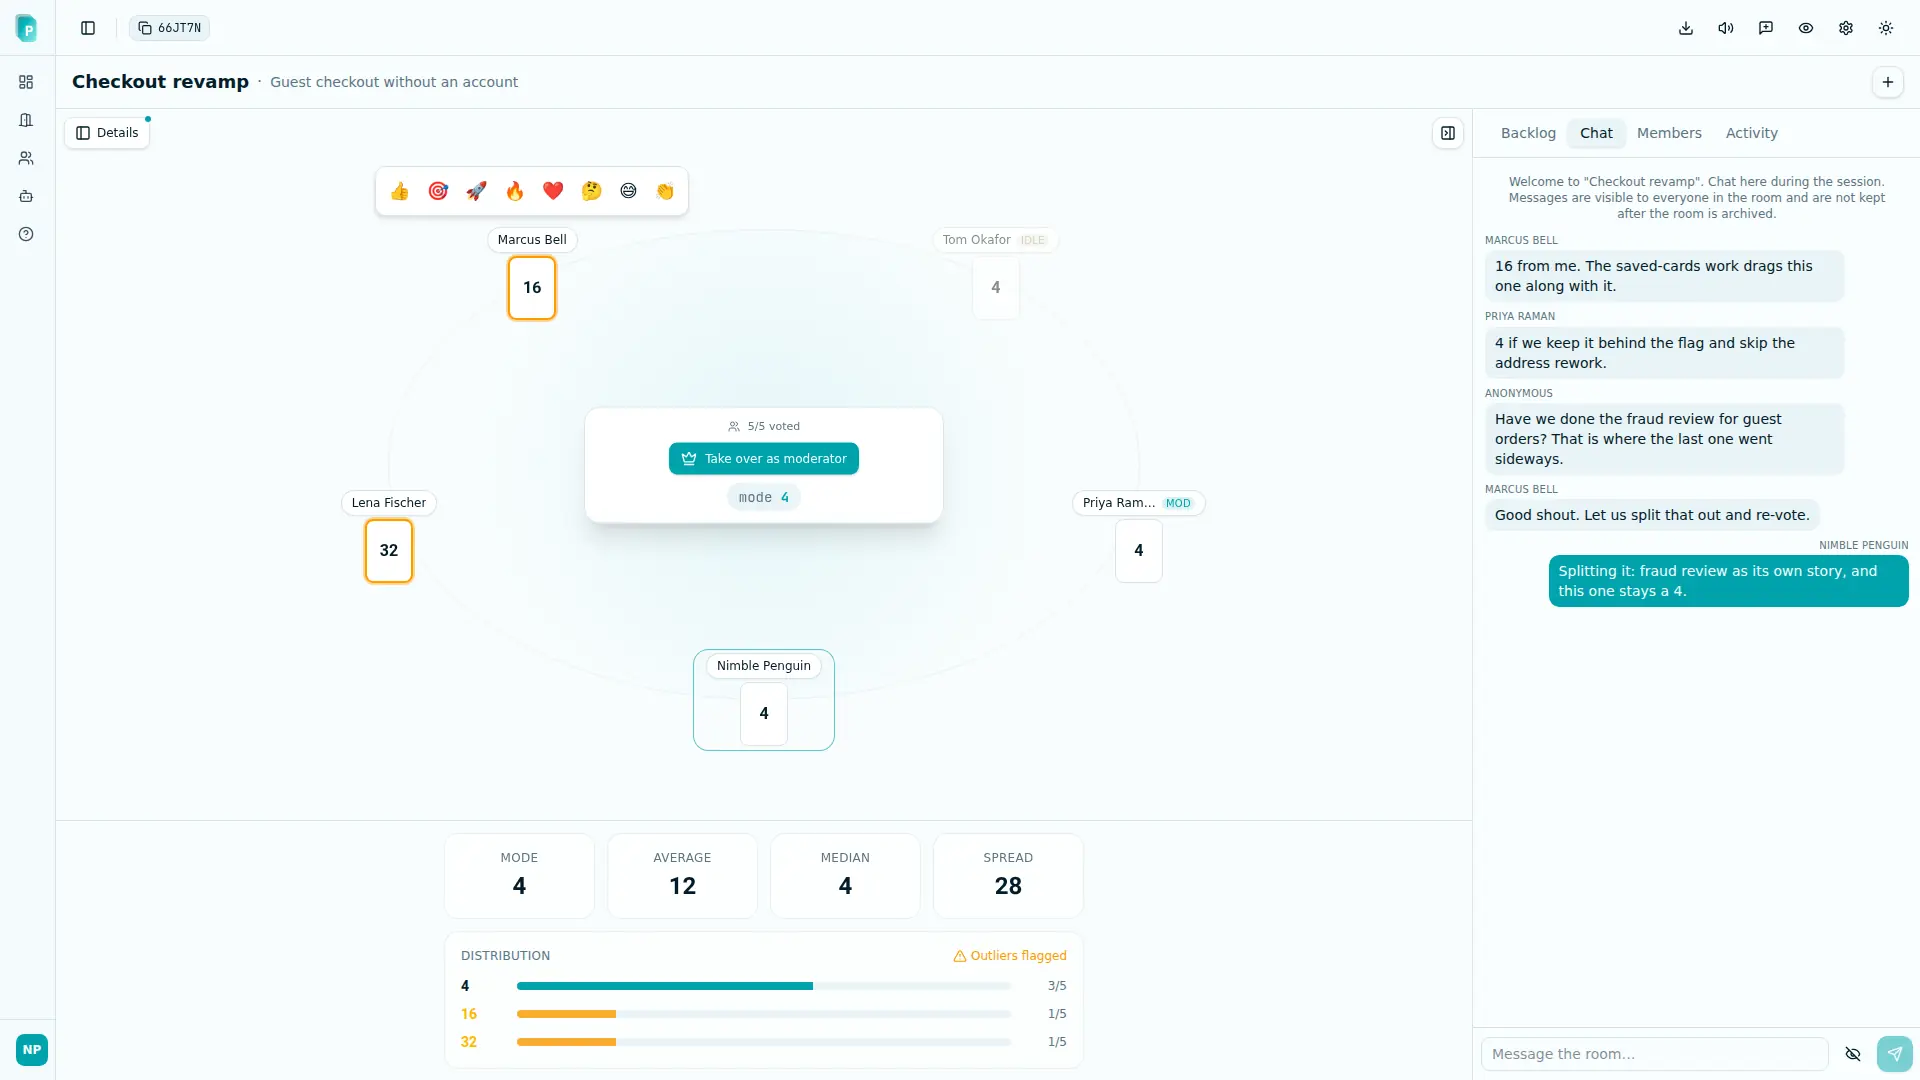This screenshot has width=1920, height=1080.
Task: Select Lena Fischer's 32 card
Action: click(x=389, y=551)
